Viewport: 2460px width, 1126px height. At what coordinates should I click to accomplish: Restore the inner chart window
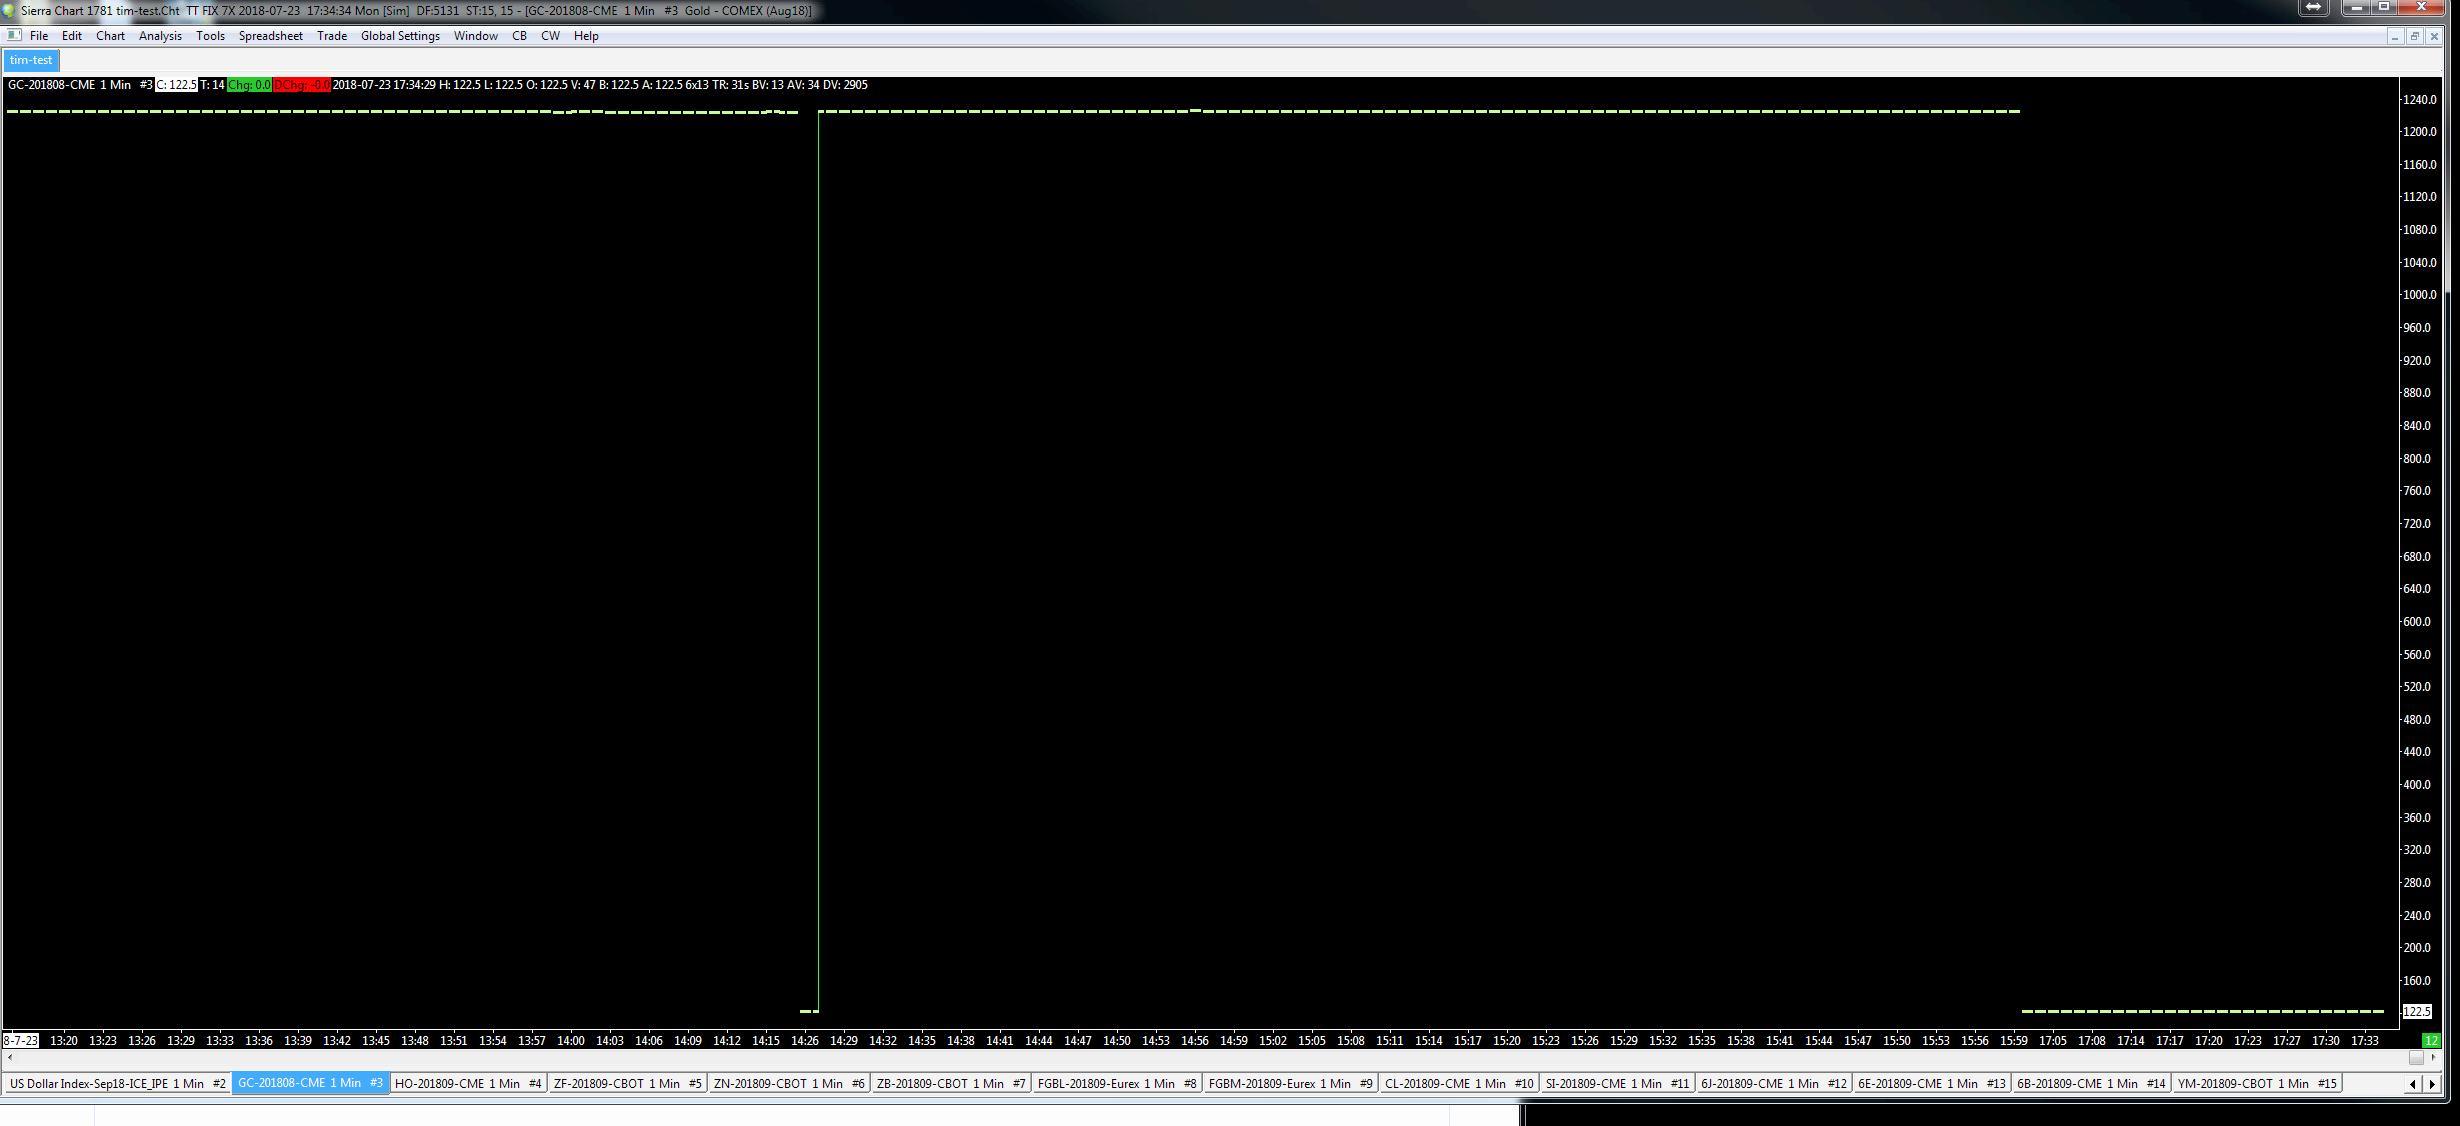[x=2414, y=36]
